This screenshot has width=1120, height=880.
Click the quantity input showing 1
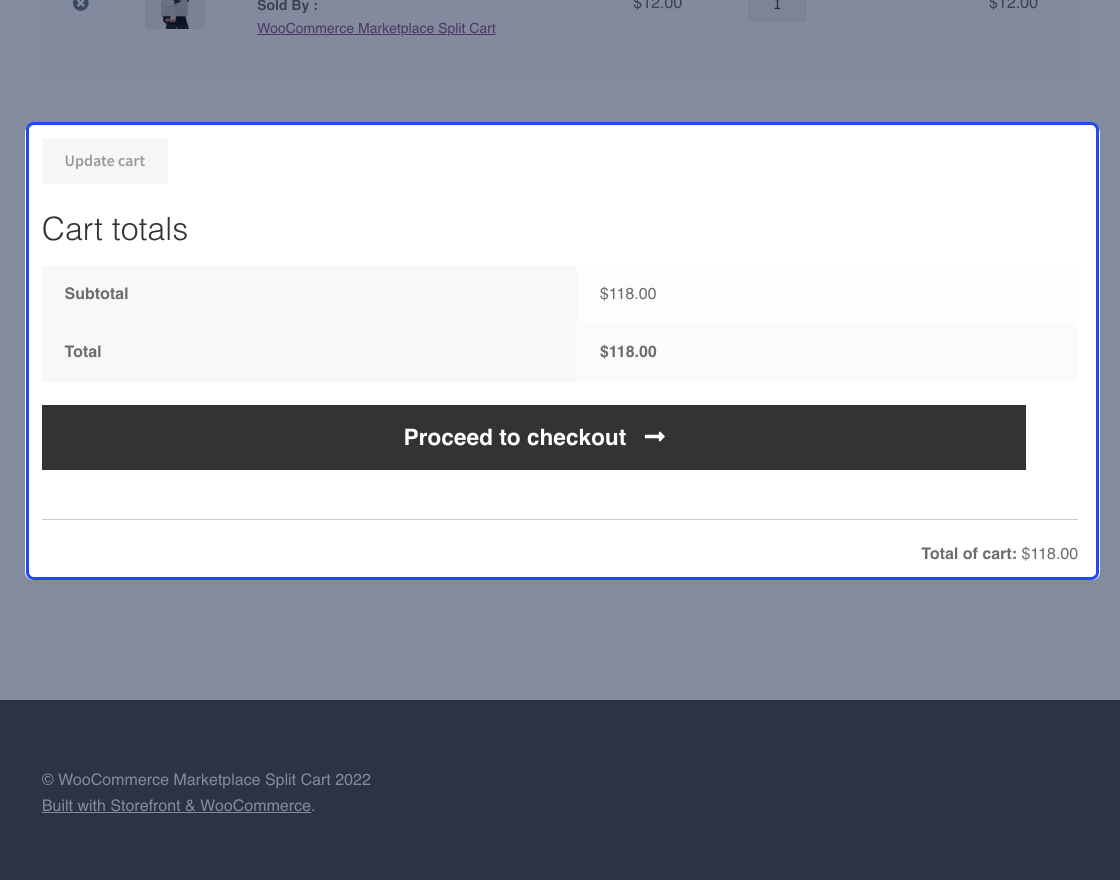click(776, 8)
